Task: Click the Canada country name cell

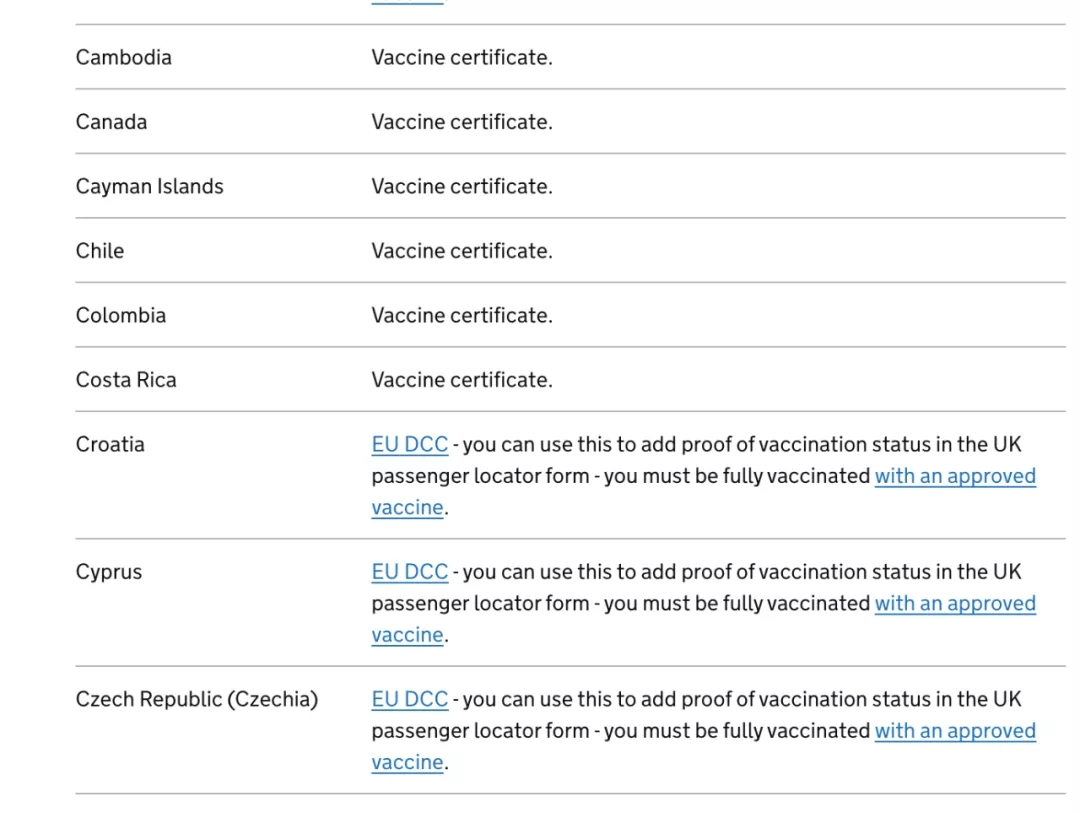Action: coord(111,122)
